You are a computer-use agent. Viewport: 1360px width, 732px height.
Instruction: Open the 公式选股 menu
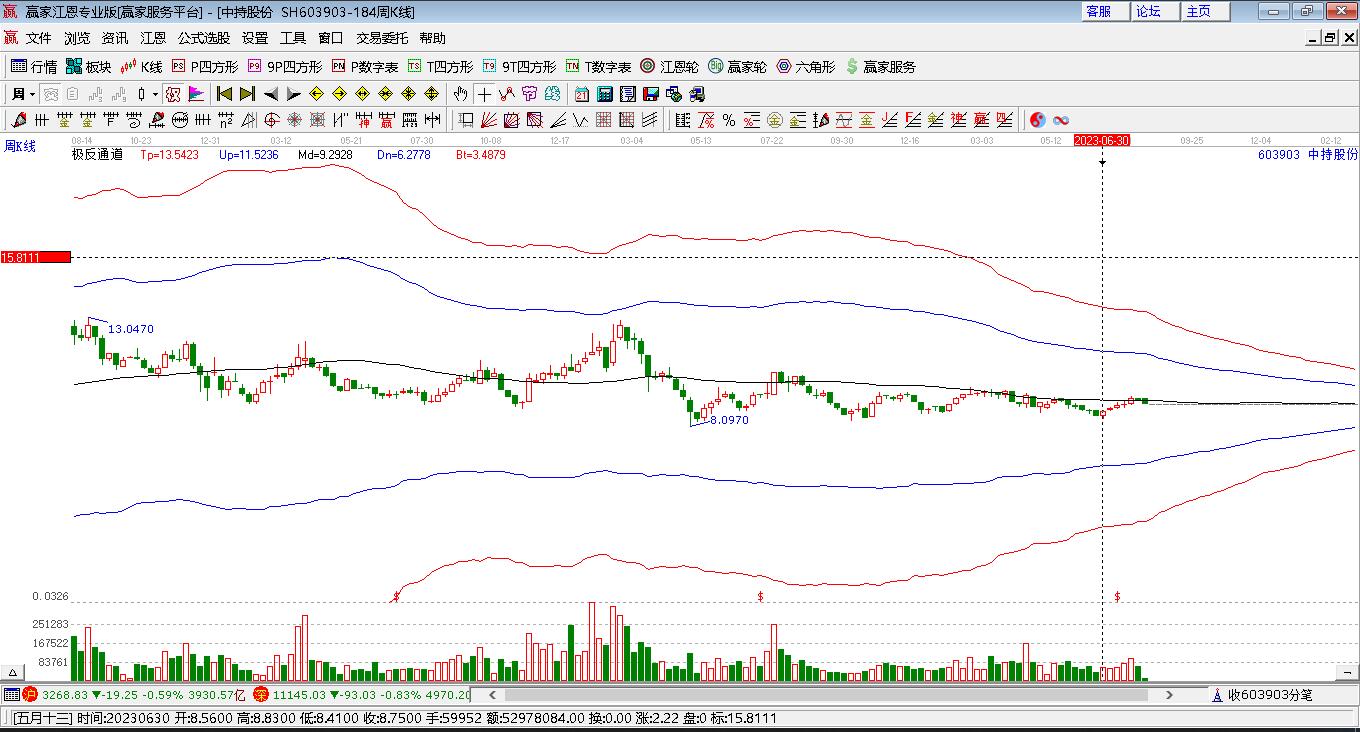pyautogui.click(x=204, y=38)
